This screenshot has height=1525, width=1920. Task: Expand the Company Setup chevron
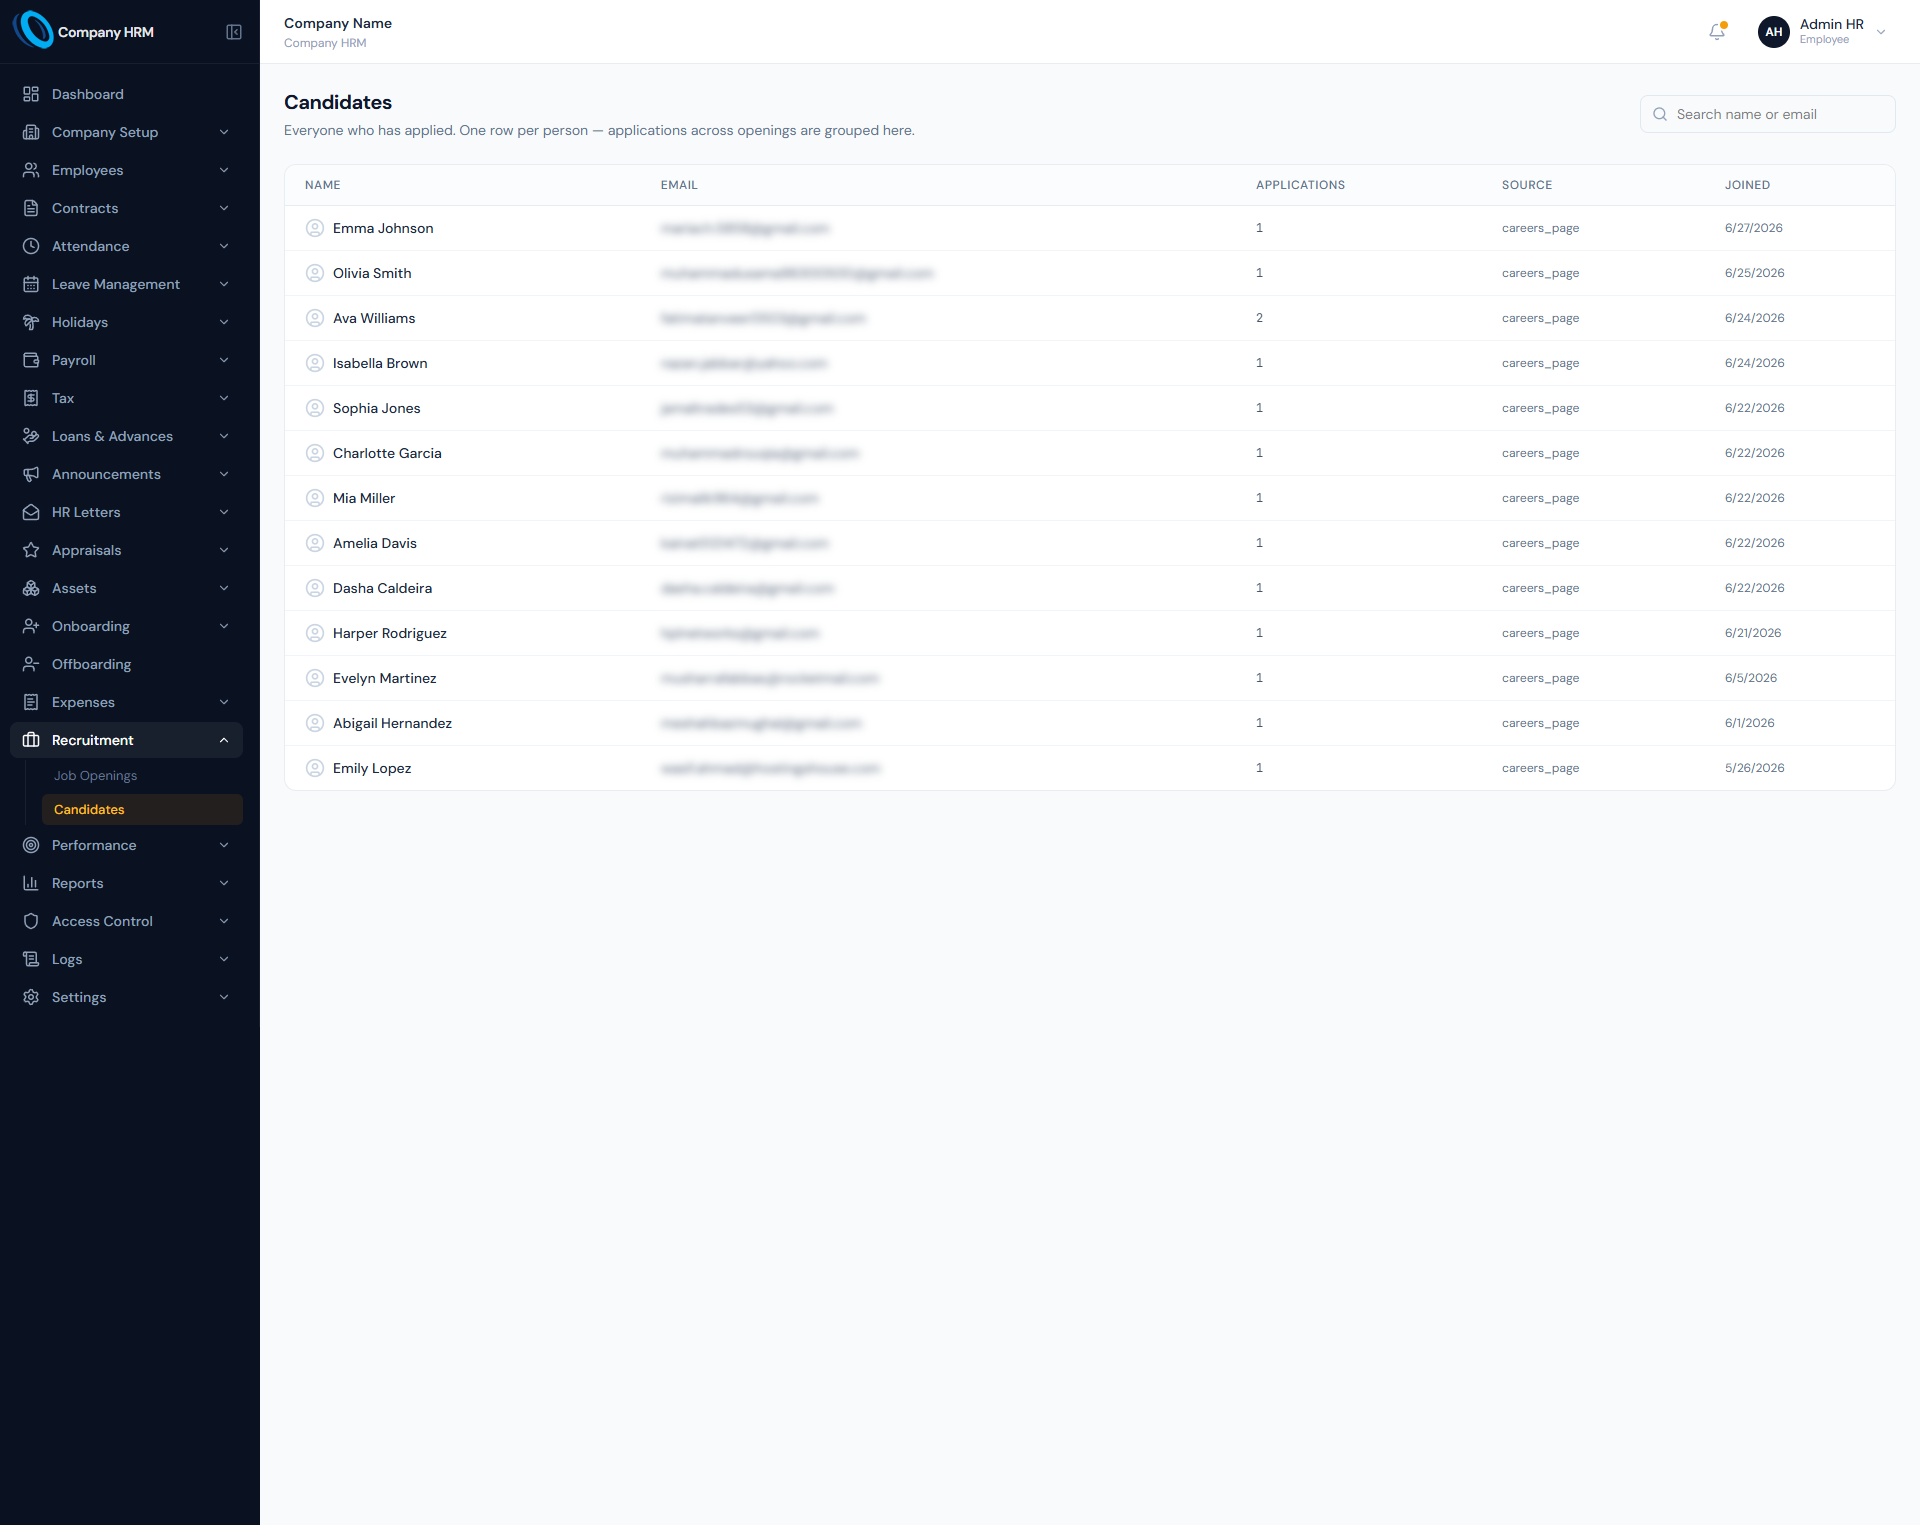click(x=224, y=132)
